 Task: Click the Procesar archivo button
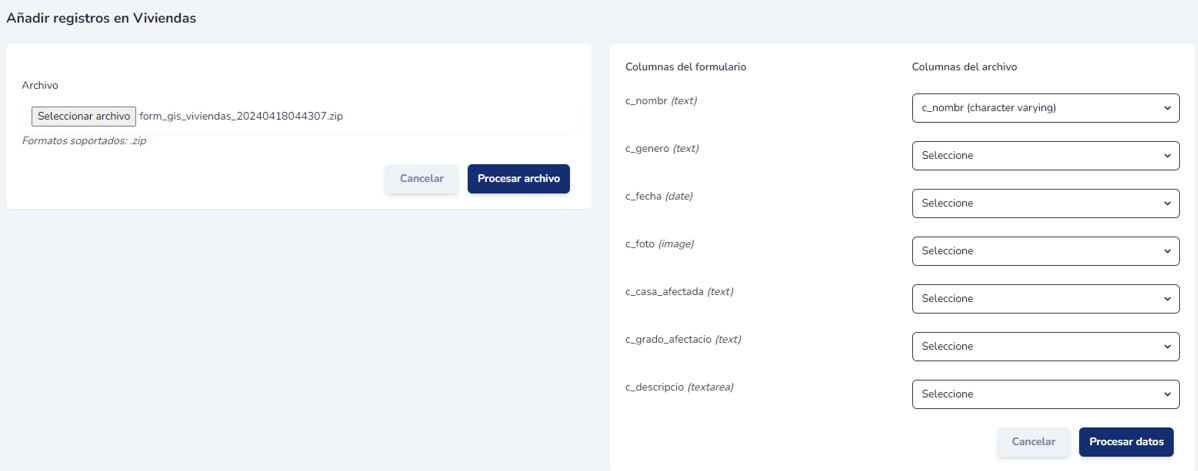point(518,179)
